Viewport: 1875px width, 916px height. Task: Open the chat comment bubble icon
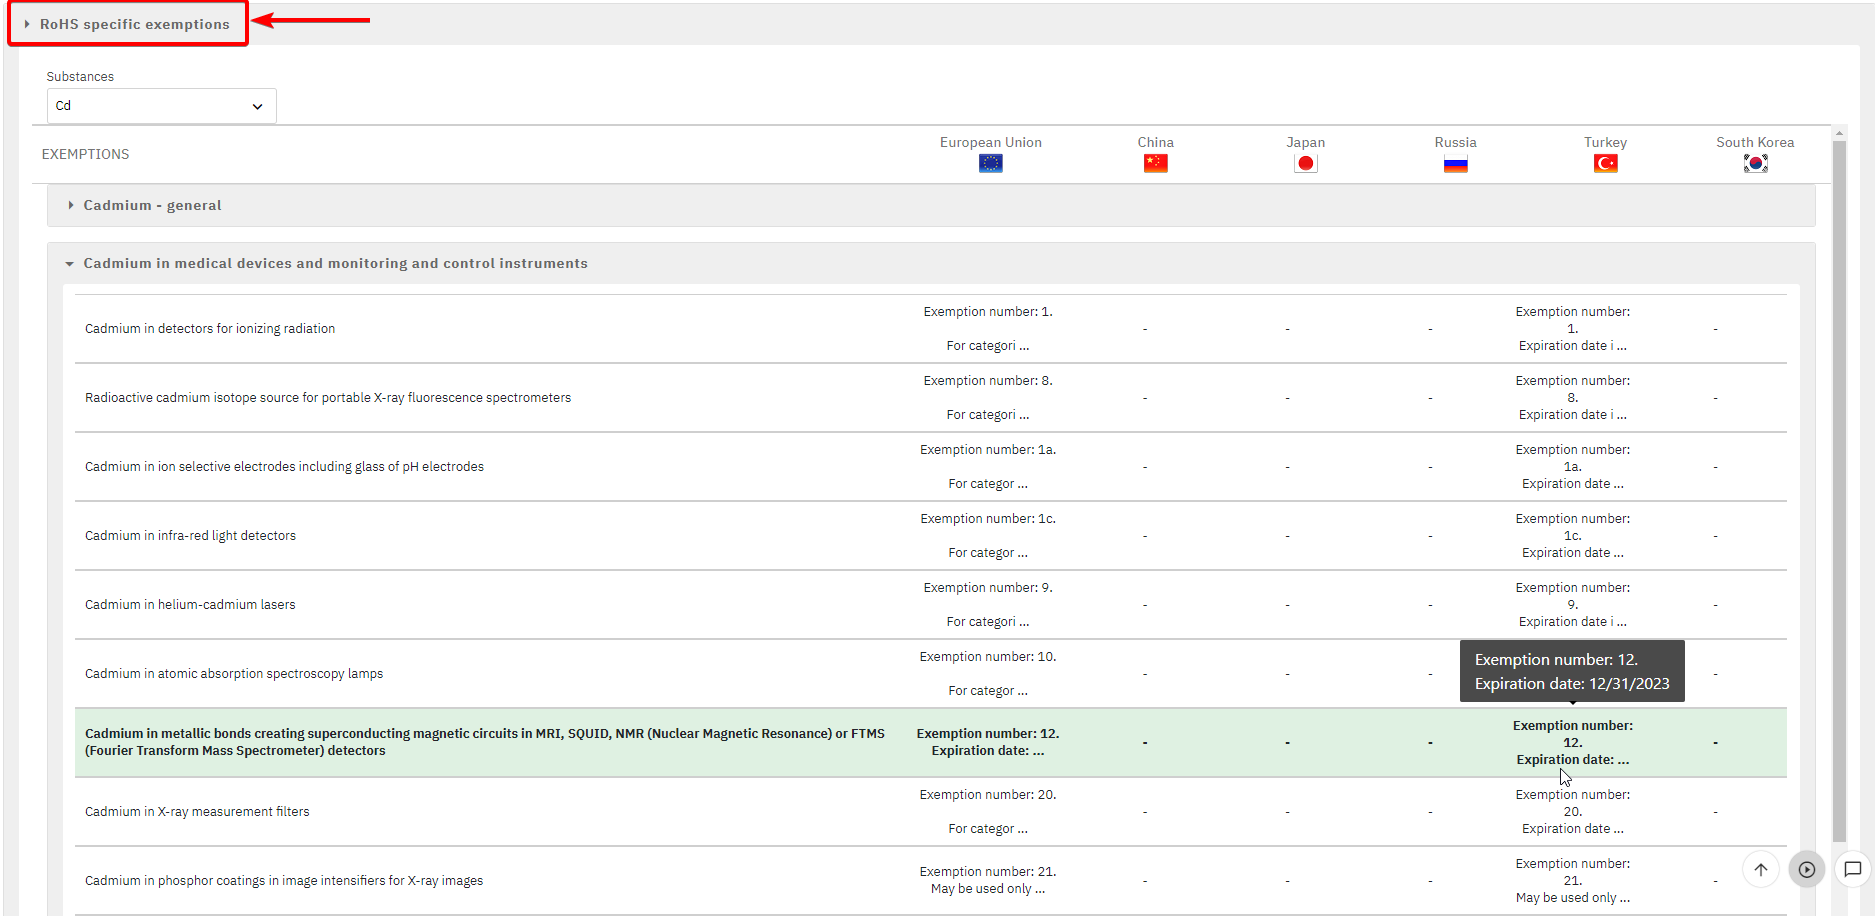point(1852,870)
